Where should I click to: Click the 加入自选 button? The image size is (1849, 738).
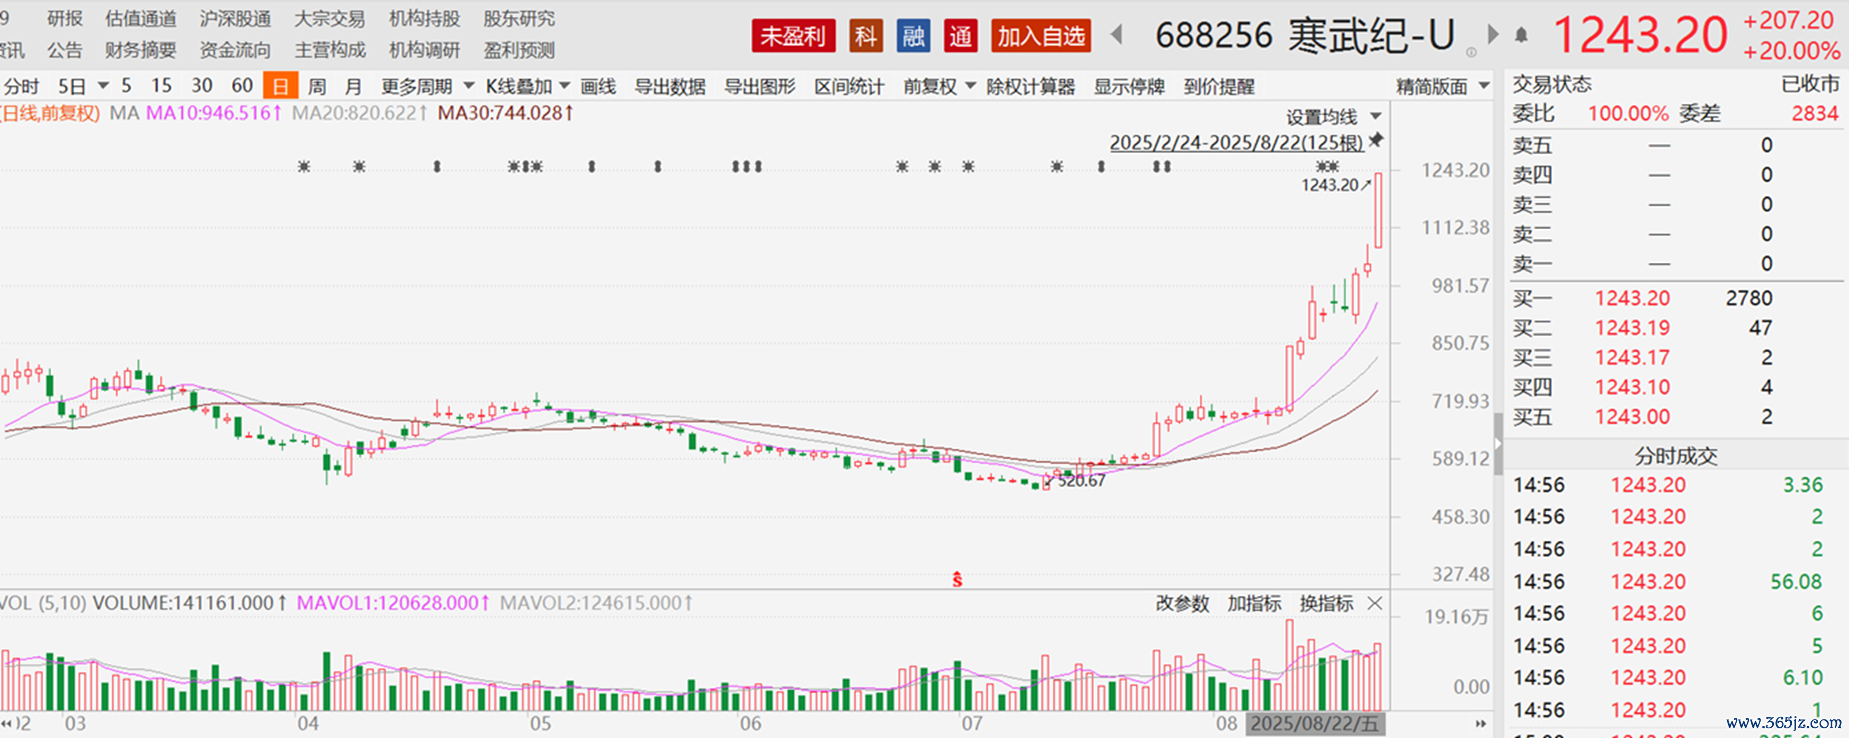1041,36
